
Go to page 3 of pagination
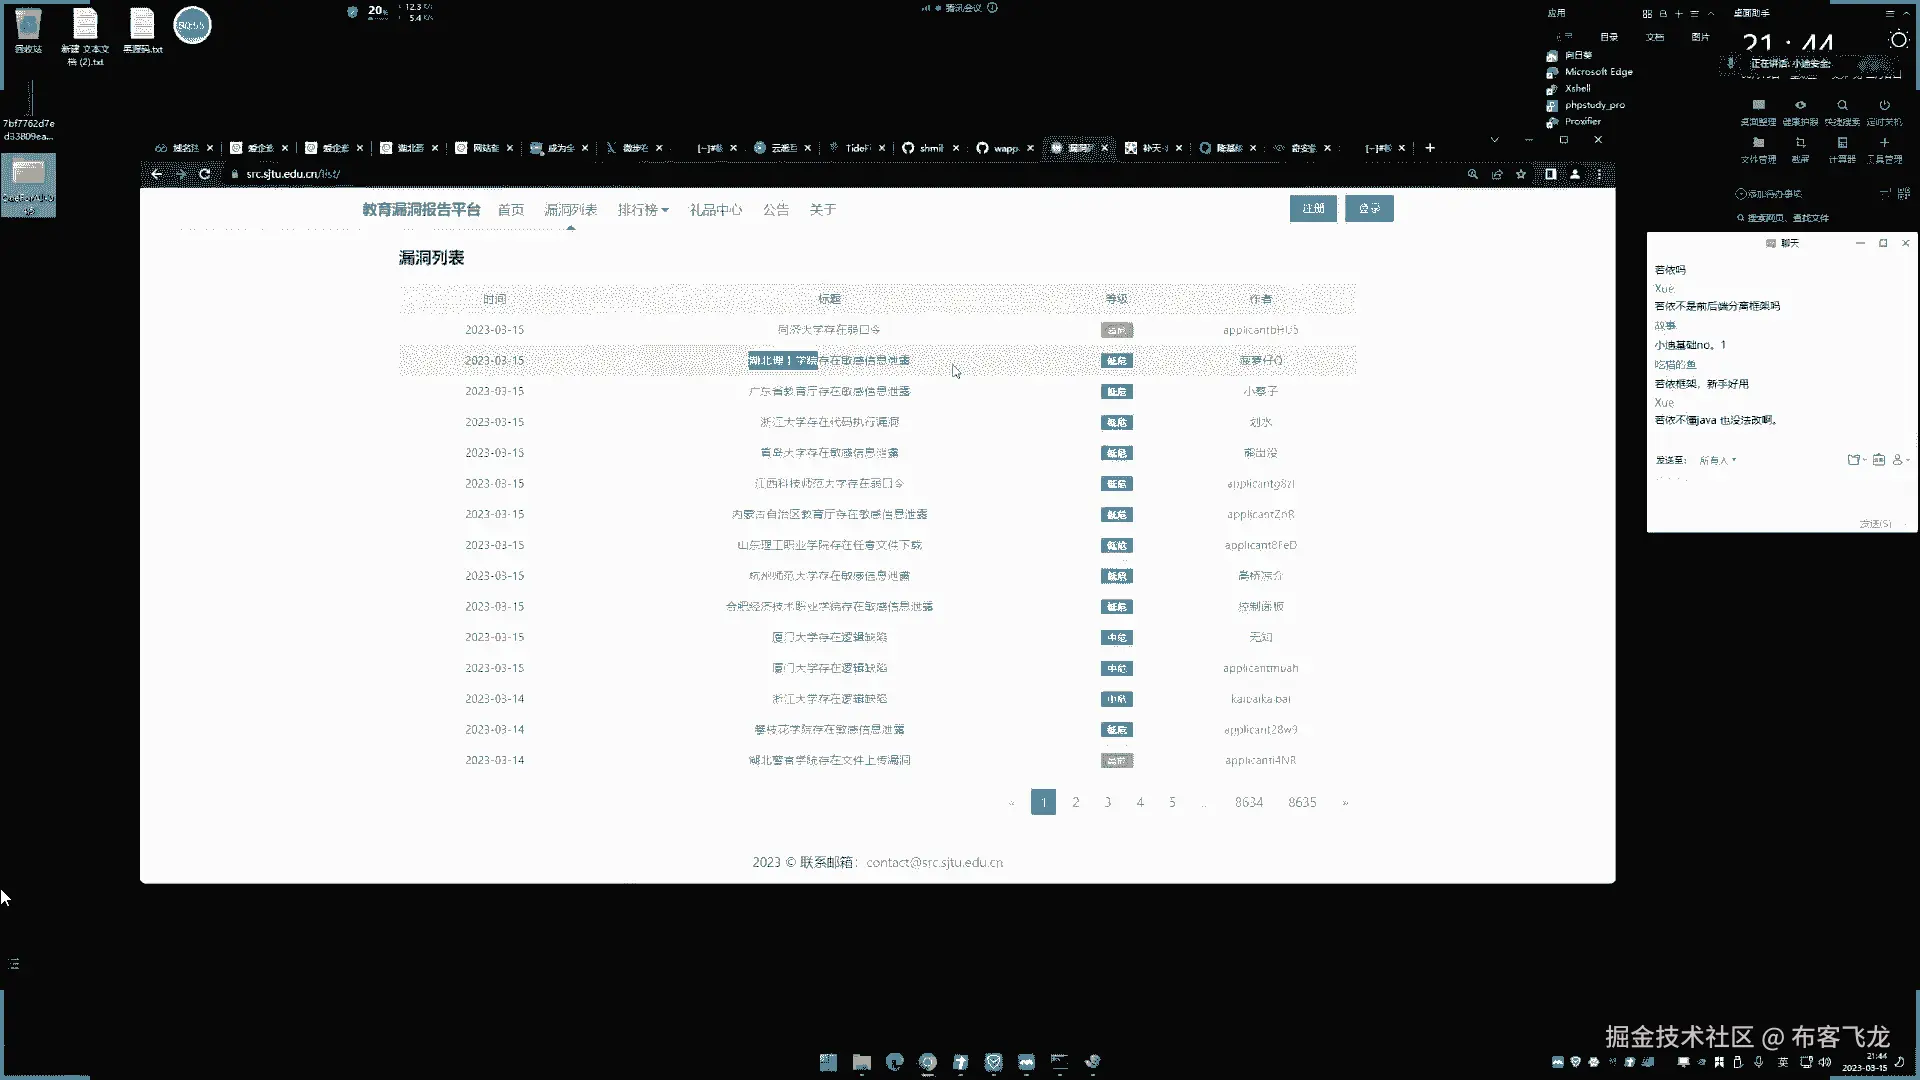point(1108,802)
